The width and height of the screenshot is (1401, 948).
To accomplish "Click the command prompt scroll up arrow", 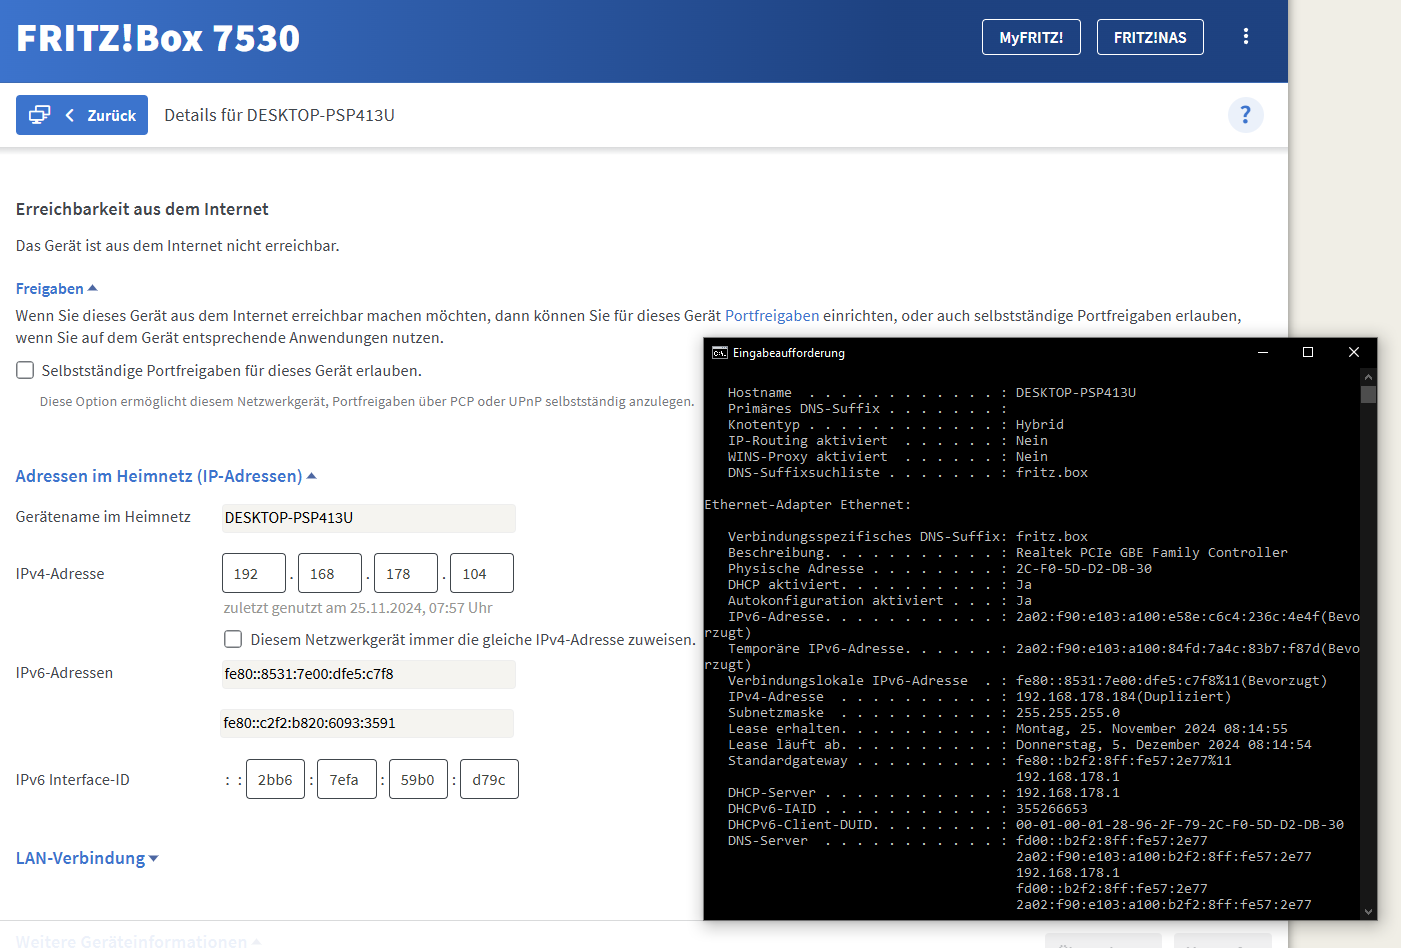I will (1368, 376).
